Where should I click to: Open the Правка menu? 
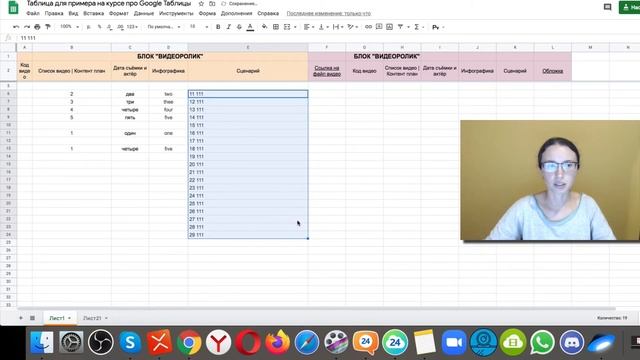click(x=54, y=13)
